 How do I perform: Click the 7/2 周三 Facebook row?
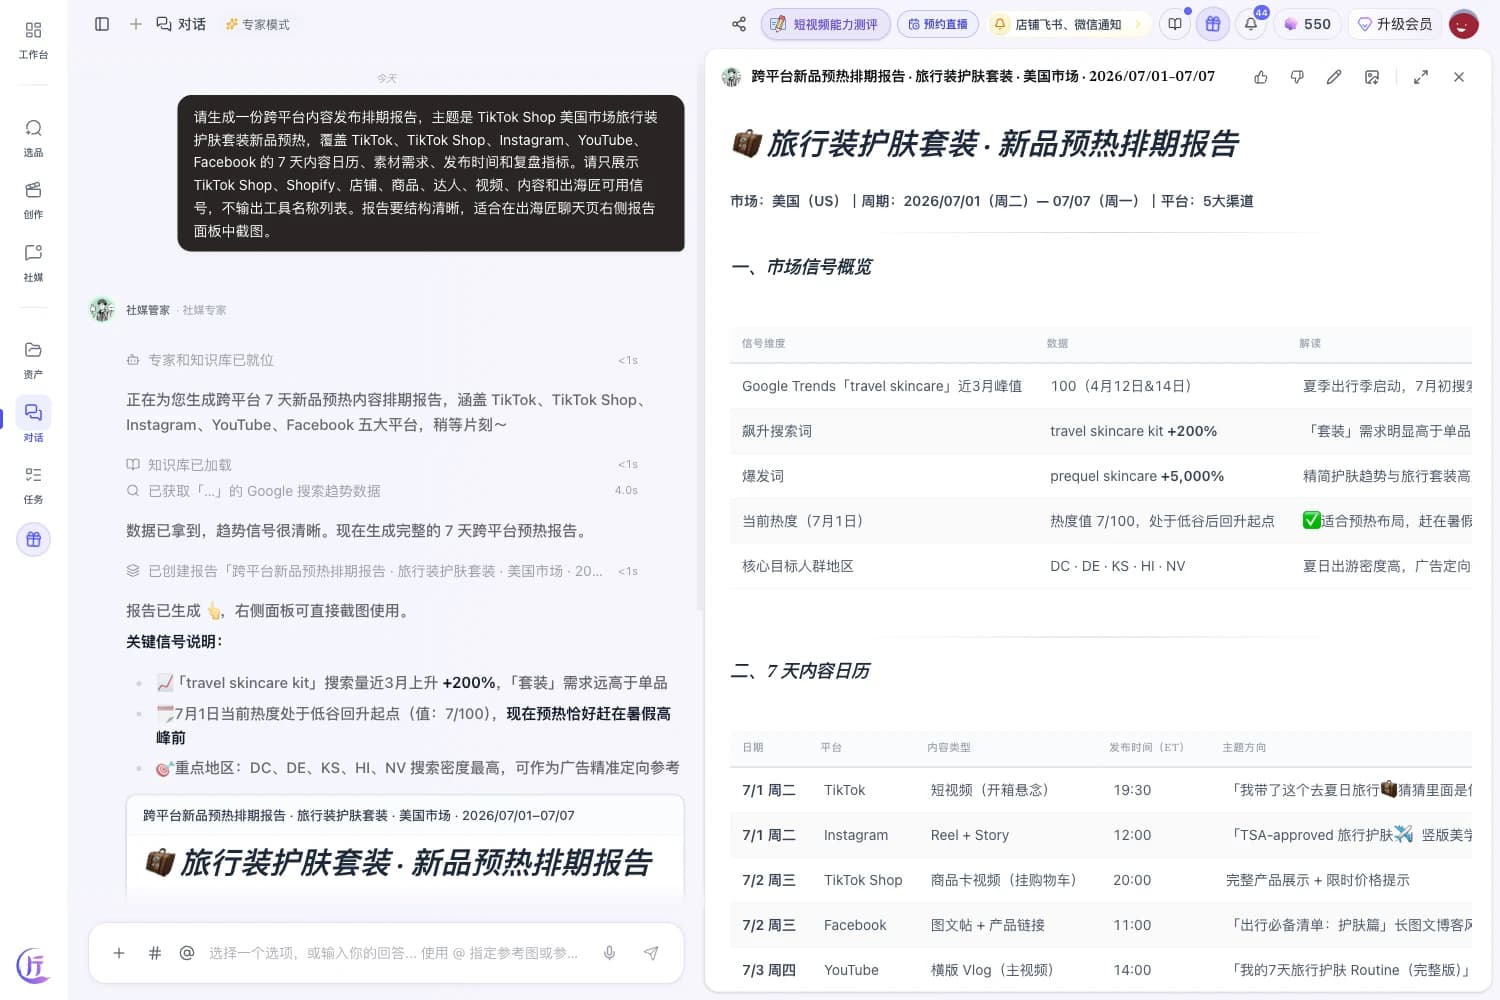1101,925
